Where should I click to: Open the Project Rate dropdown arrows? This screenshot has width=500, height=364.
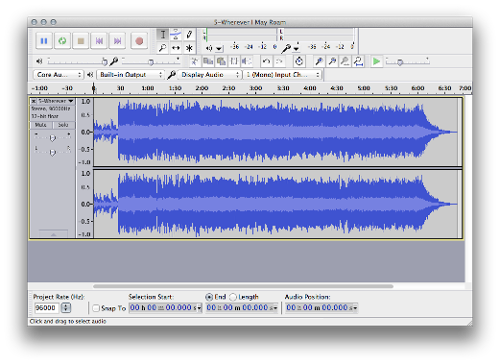click(66, 308)
